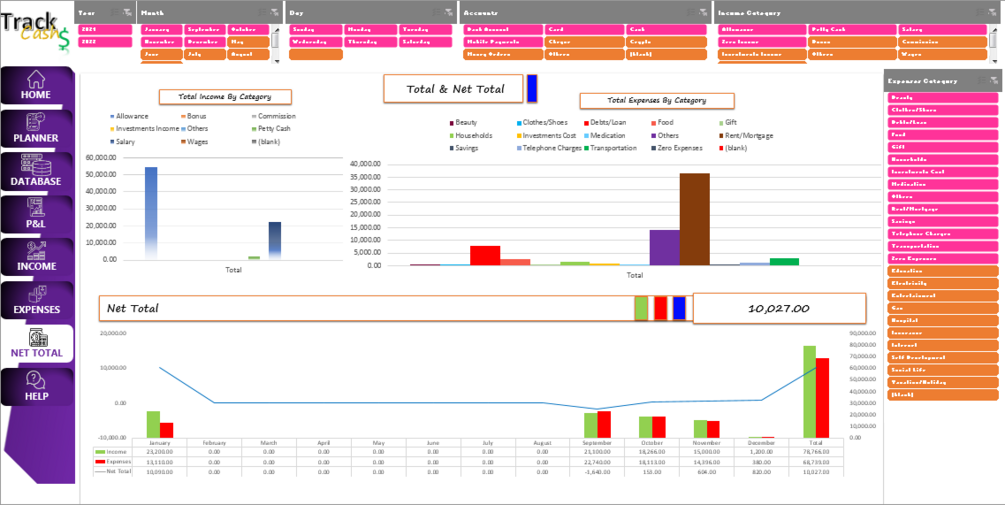Clear the Day slicer filter
The image size is (1005, 505).
click(x=448, y=12)
